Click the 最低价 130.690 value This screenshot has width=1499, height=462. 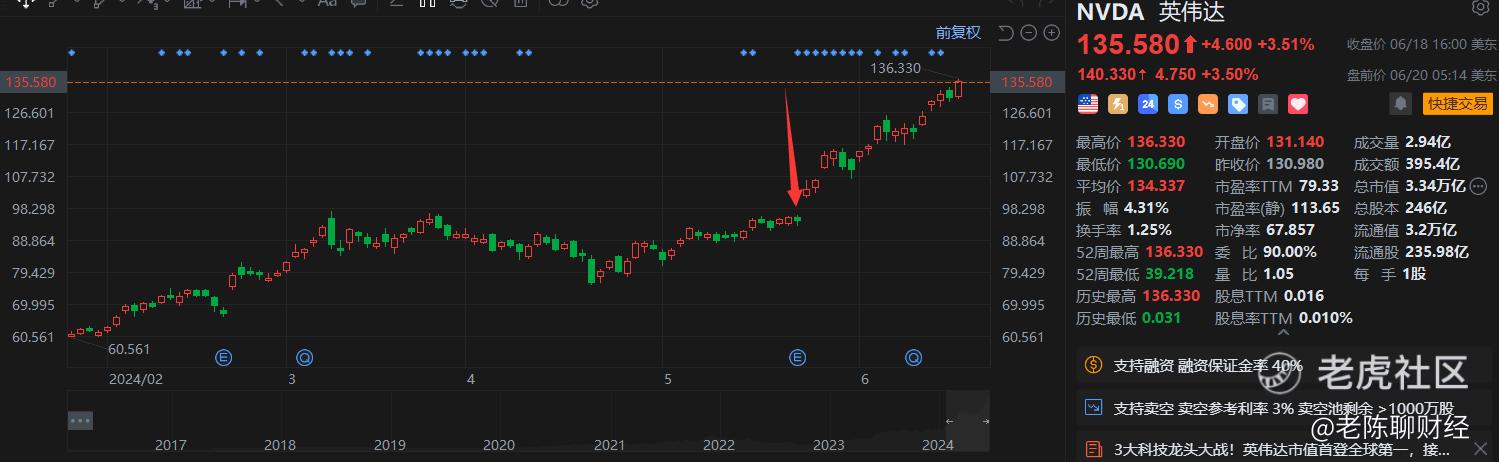[1156, 164]
